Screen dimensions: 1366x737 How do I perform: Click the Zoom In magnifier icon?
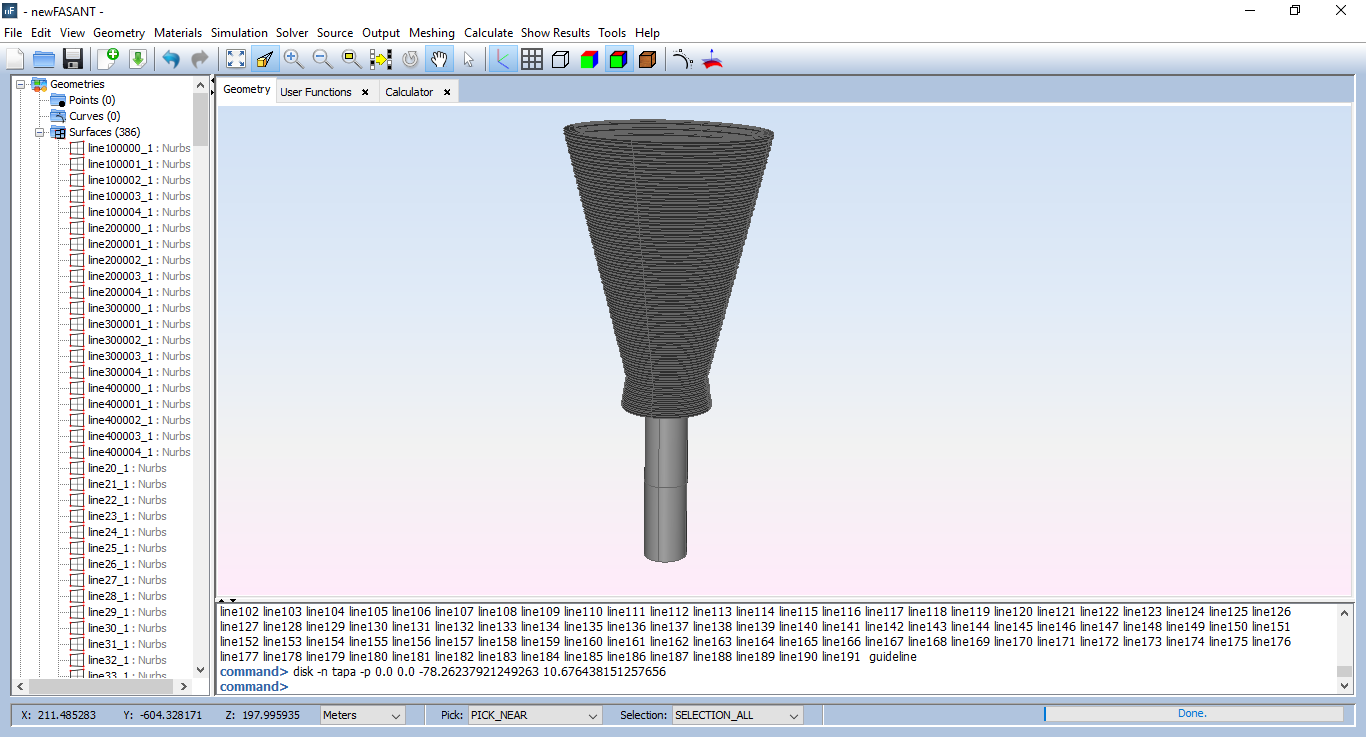293,59
